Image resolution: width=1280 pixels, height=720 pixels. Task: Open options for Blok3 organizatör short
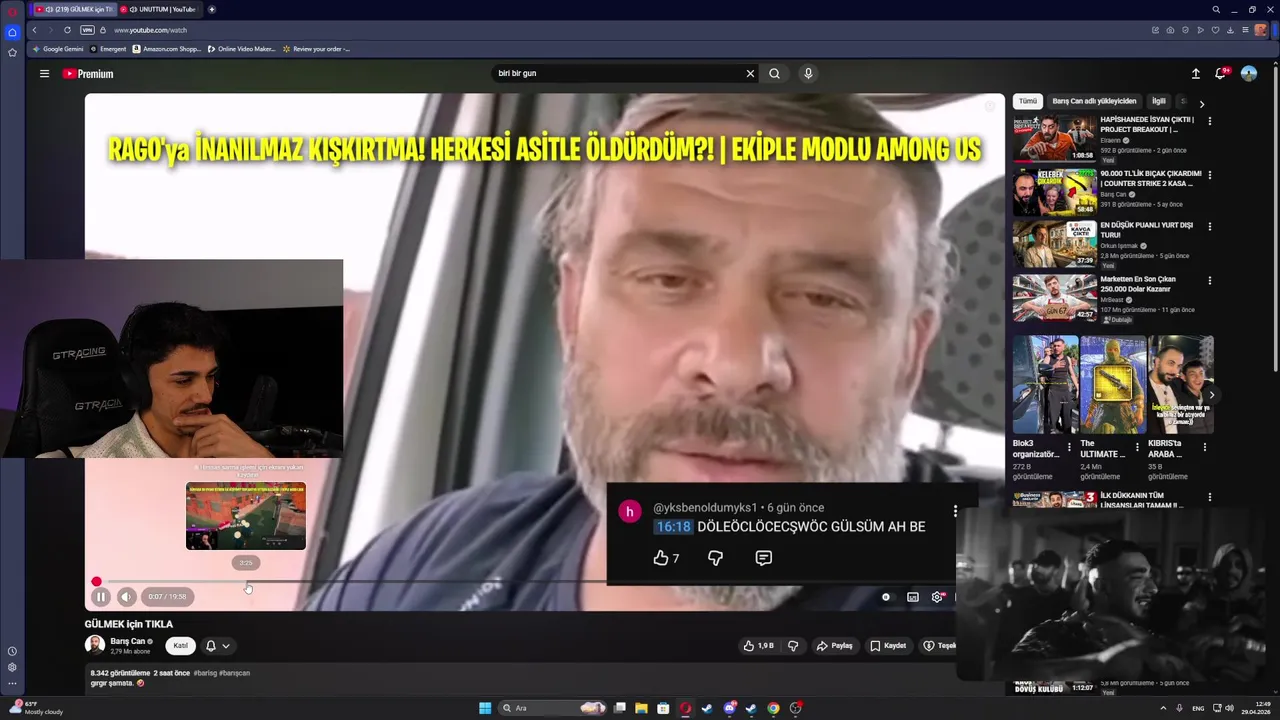1069,447
